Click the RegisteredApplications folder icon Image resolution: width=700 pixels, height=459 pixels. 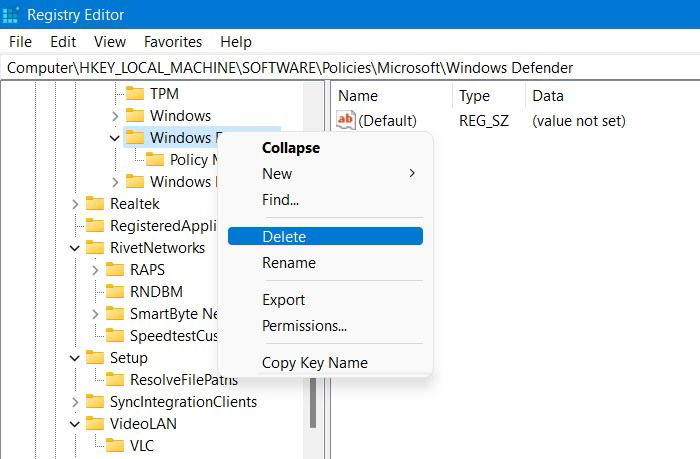pos(95,225)
